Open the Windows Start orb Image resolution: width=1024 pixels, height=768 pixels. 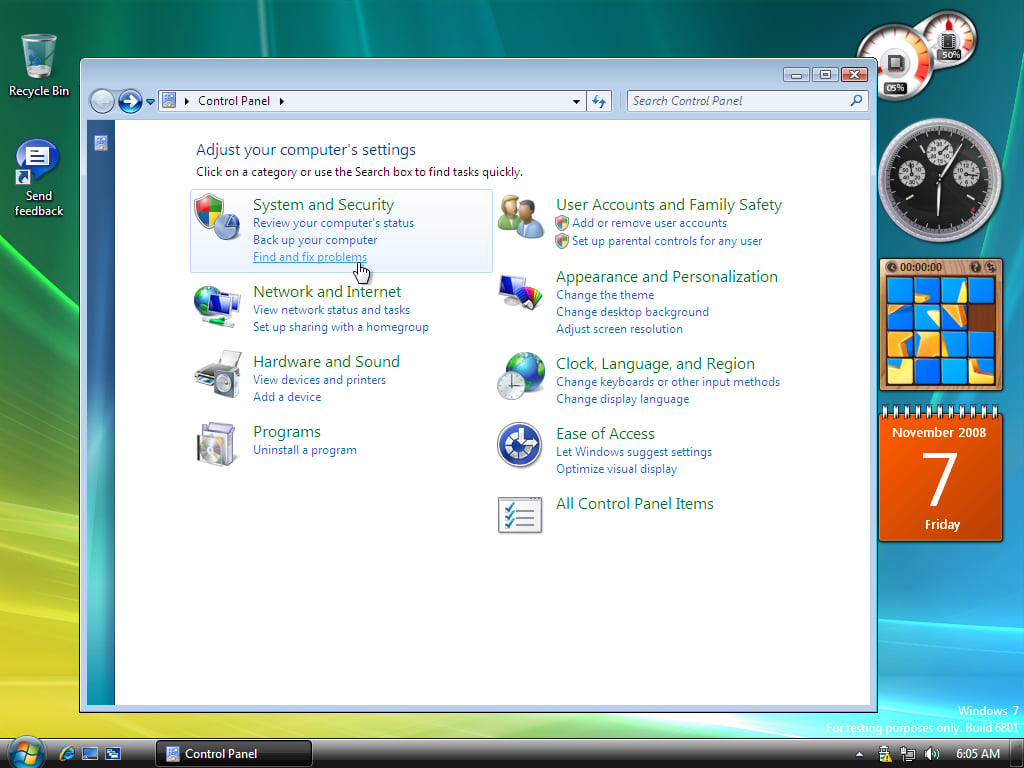[25, 752]
